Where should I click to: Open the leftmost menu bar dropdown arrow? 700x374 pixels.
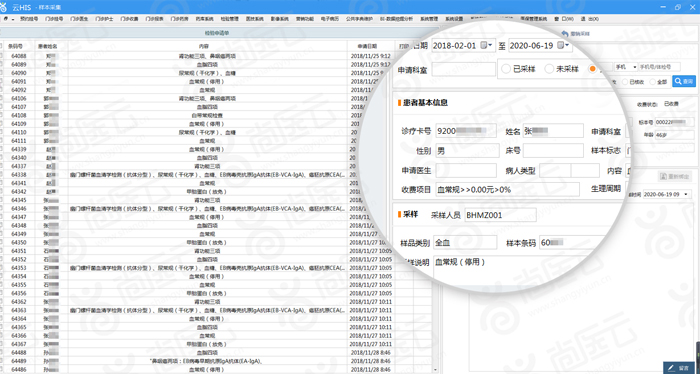[13, 19]
